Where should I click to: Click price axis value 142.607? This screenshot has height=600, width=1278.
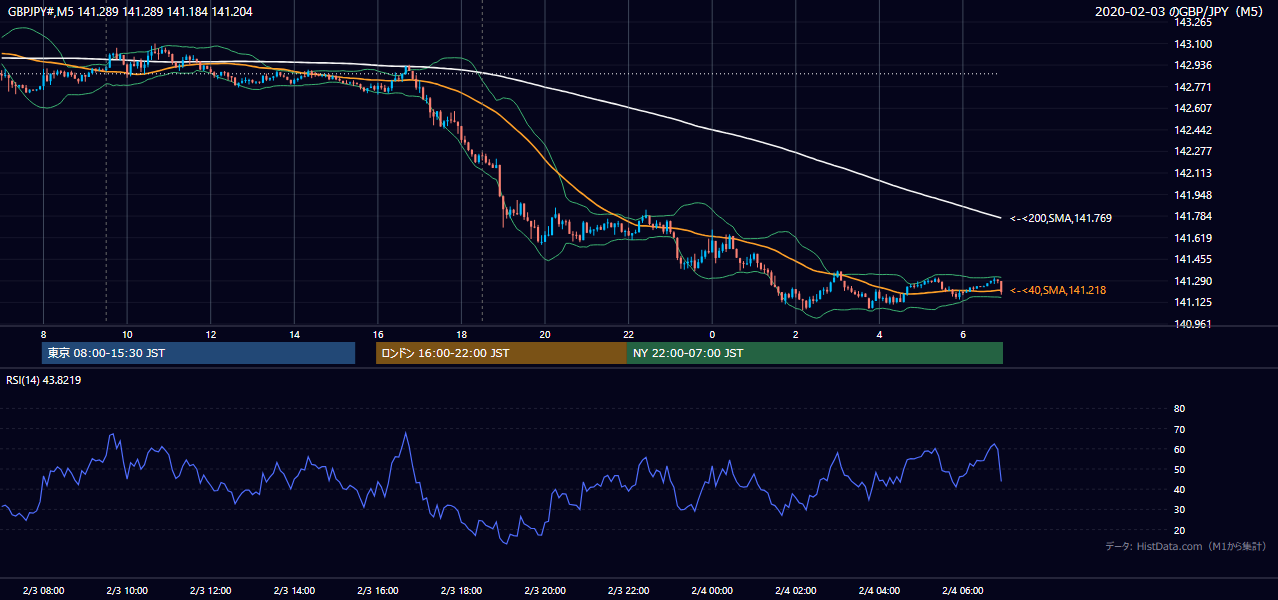pos(1193,108)
